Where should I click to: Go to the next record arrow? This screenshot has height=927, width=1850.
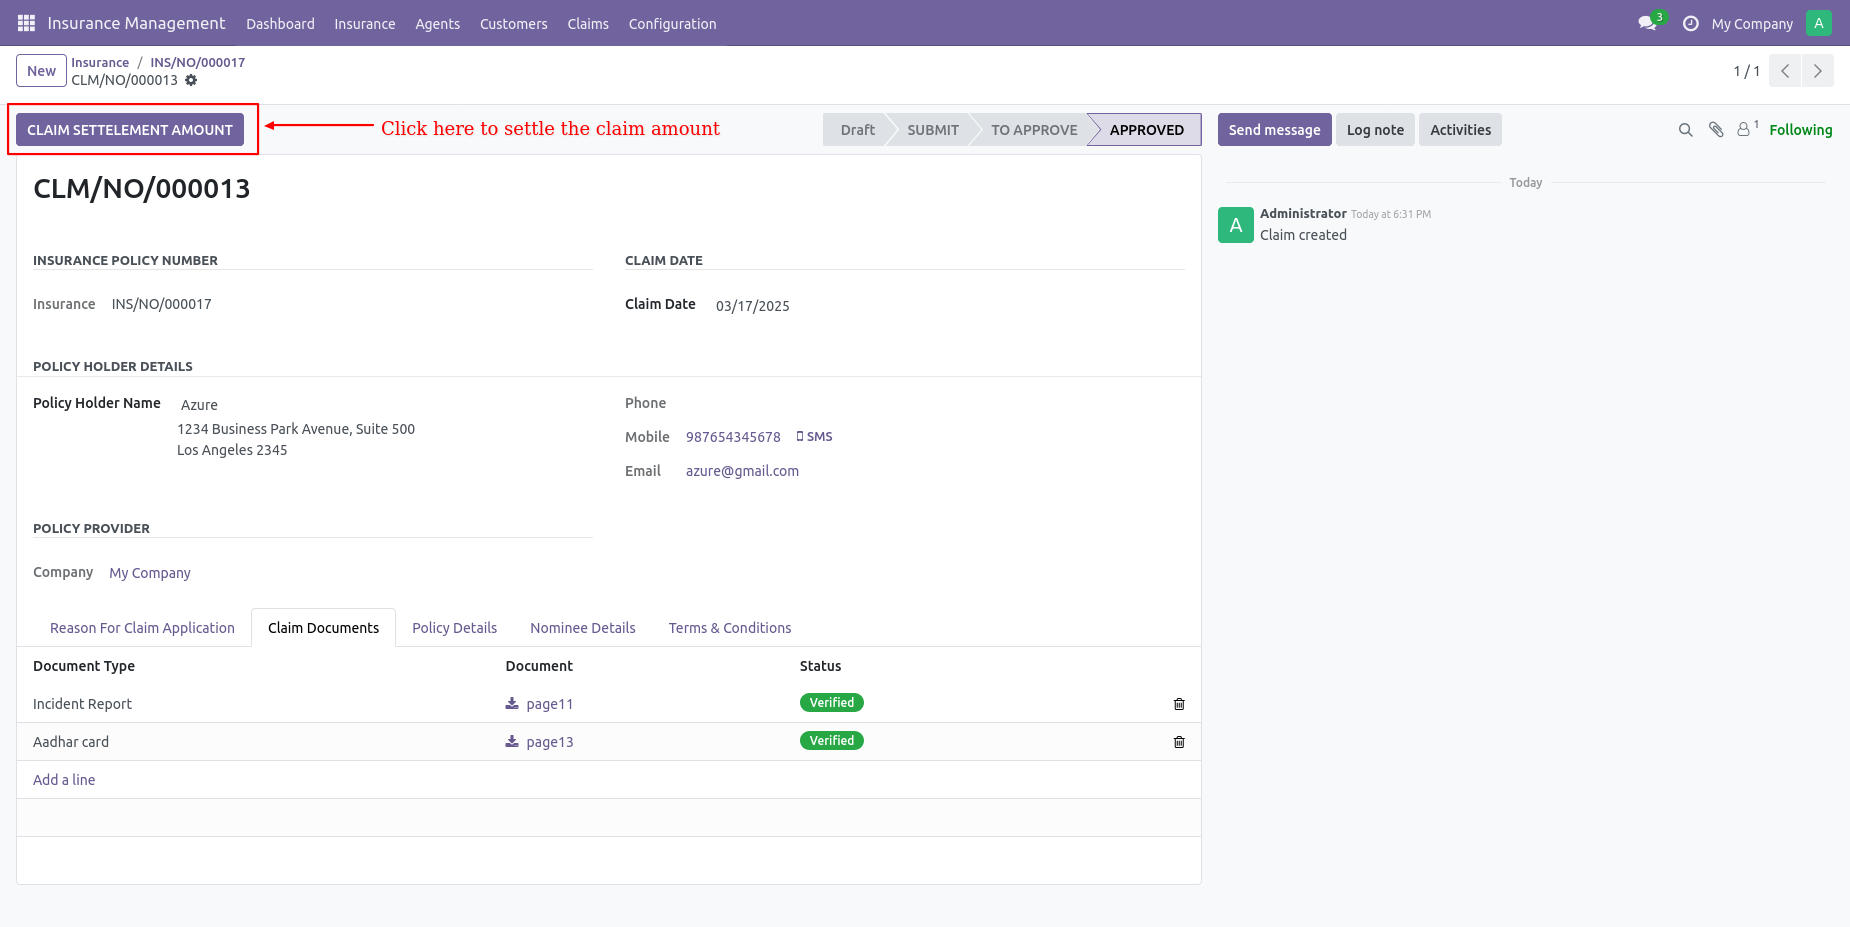(1817, 71)
